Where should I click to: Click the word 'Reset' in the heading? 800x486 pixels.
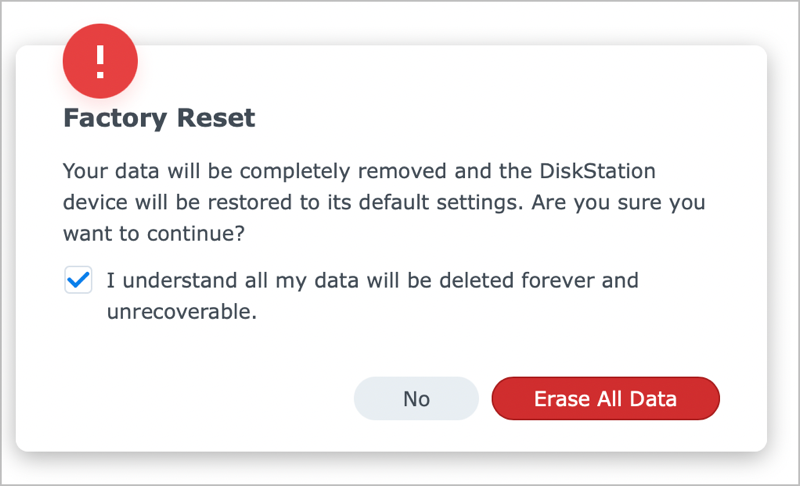(220, 119)
